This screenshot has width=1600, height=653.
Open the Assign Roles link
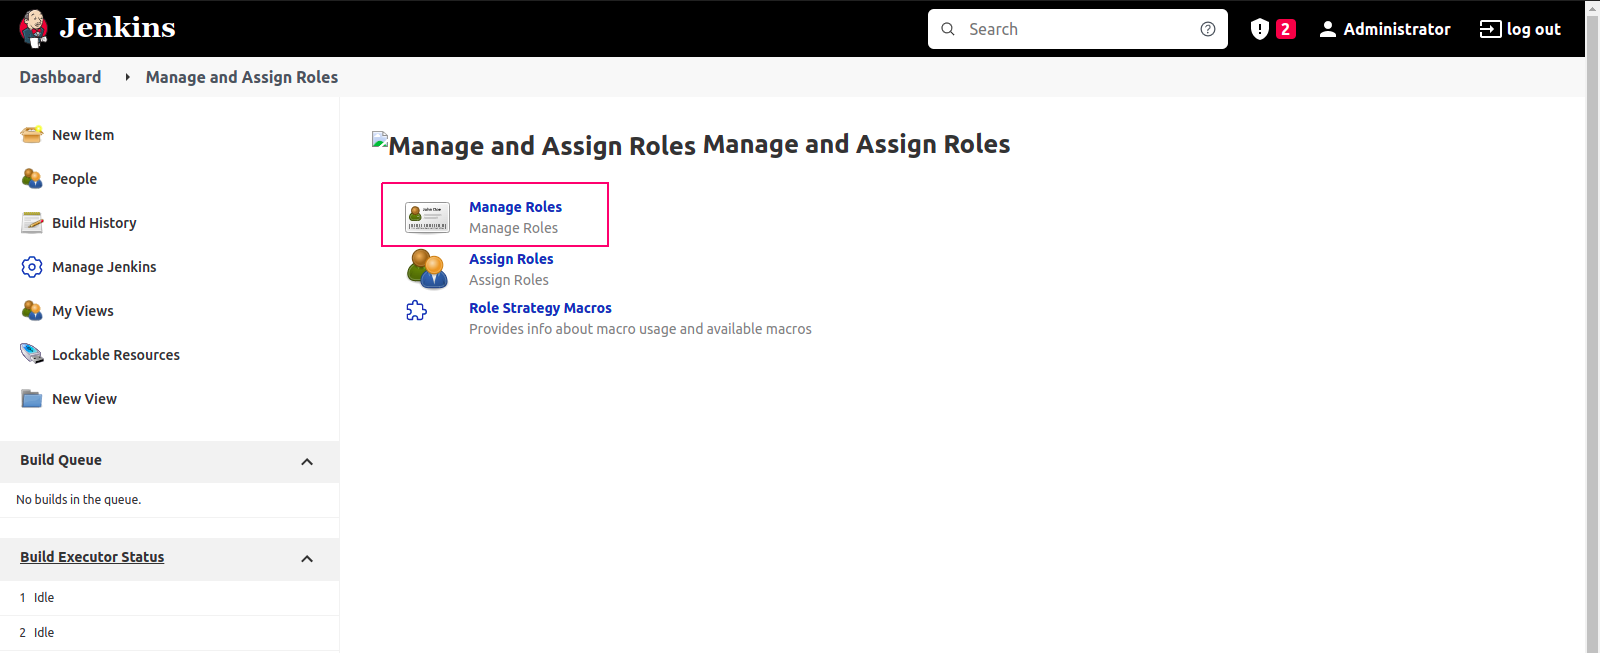(x=511, y=259)
